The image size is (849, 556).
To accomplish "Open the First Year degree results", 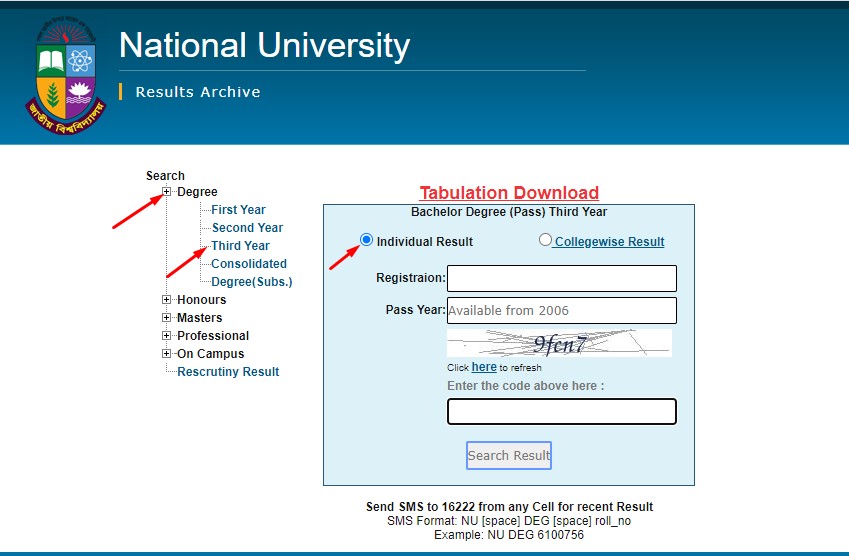I will (238, 210).
